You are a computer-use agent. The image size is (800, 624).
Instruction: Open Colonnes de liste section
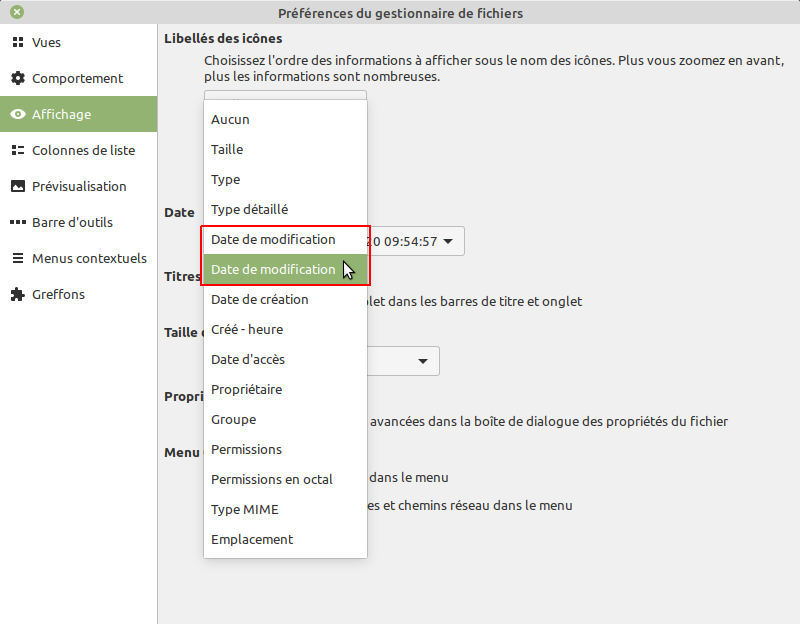(79, 150)
